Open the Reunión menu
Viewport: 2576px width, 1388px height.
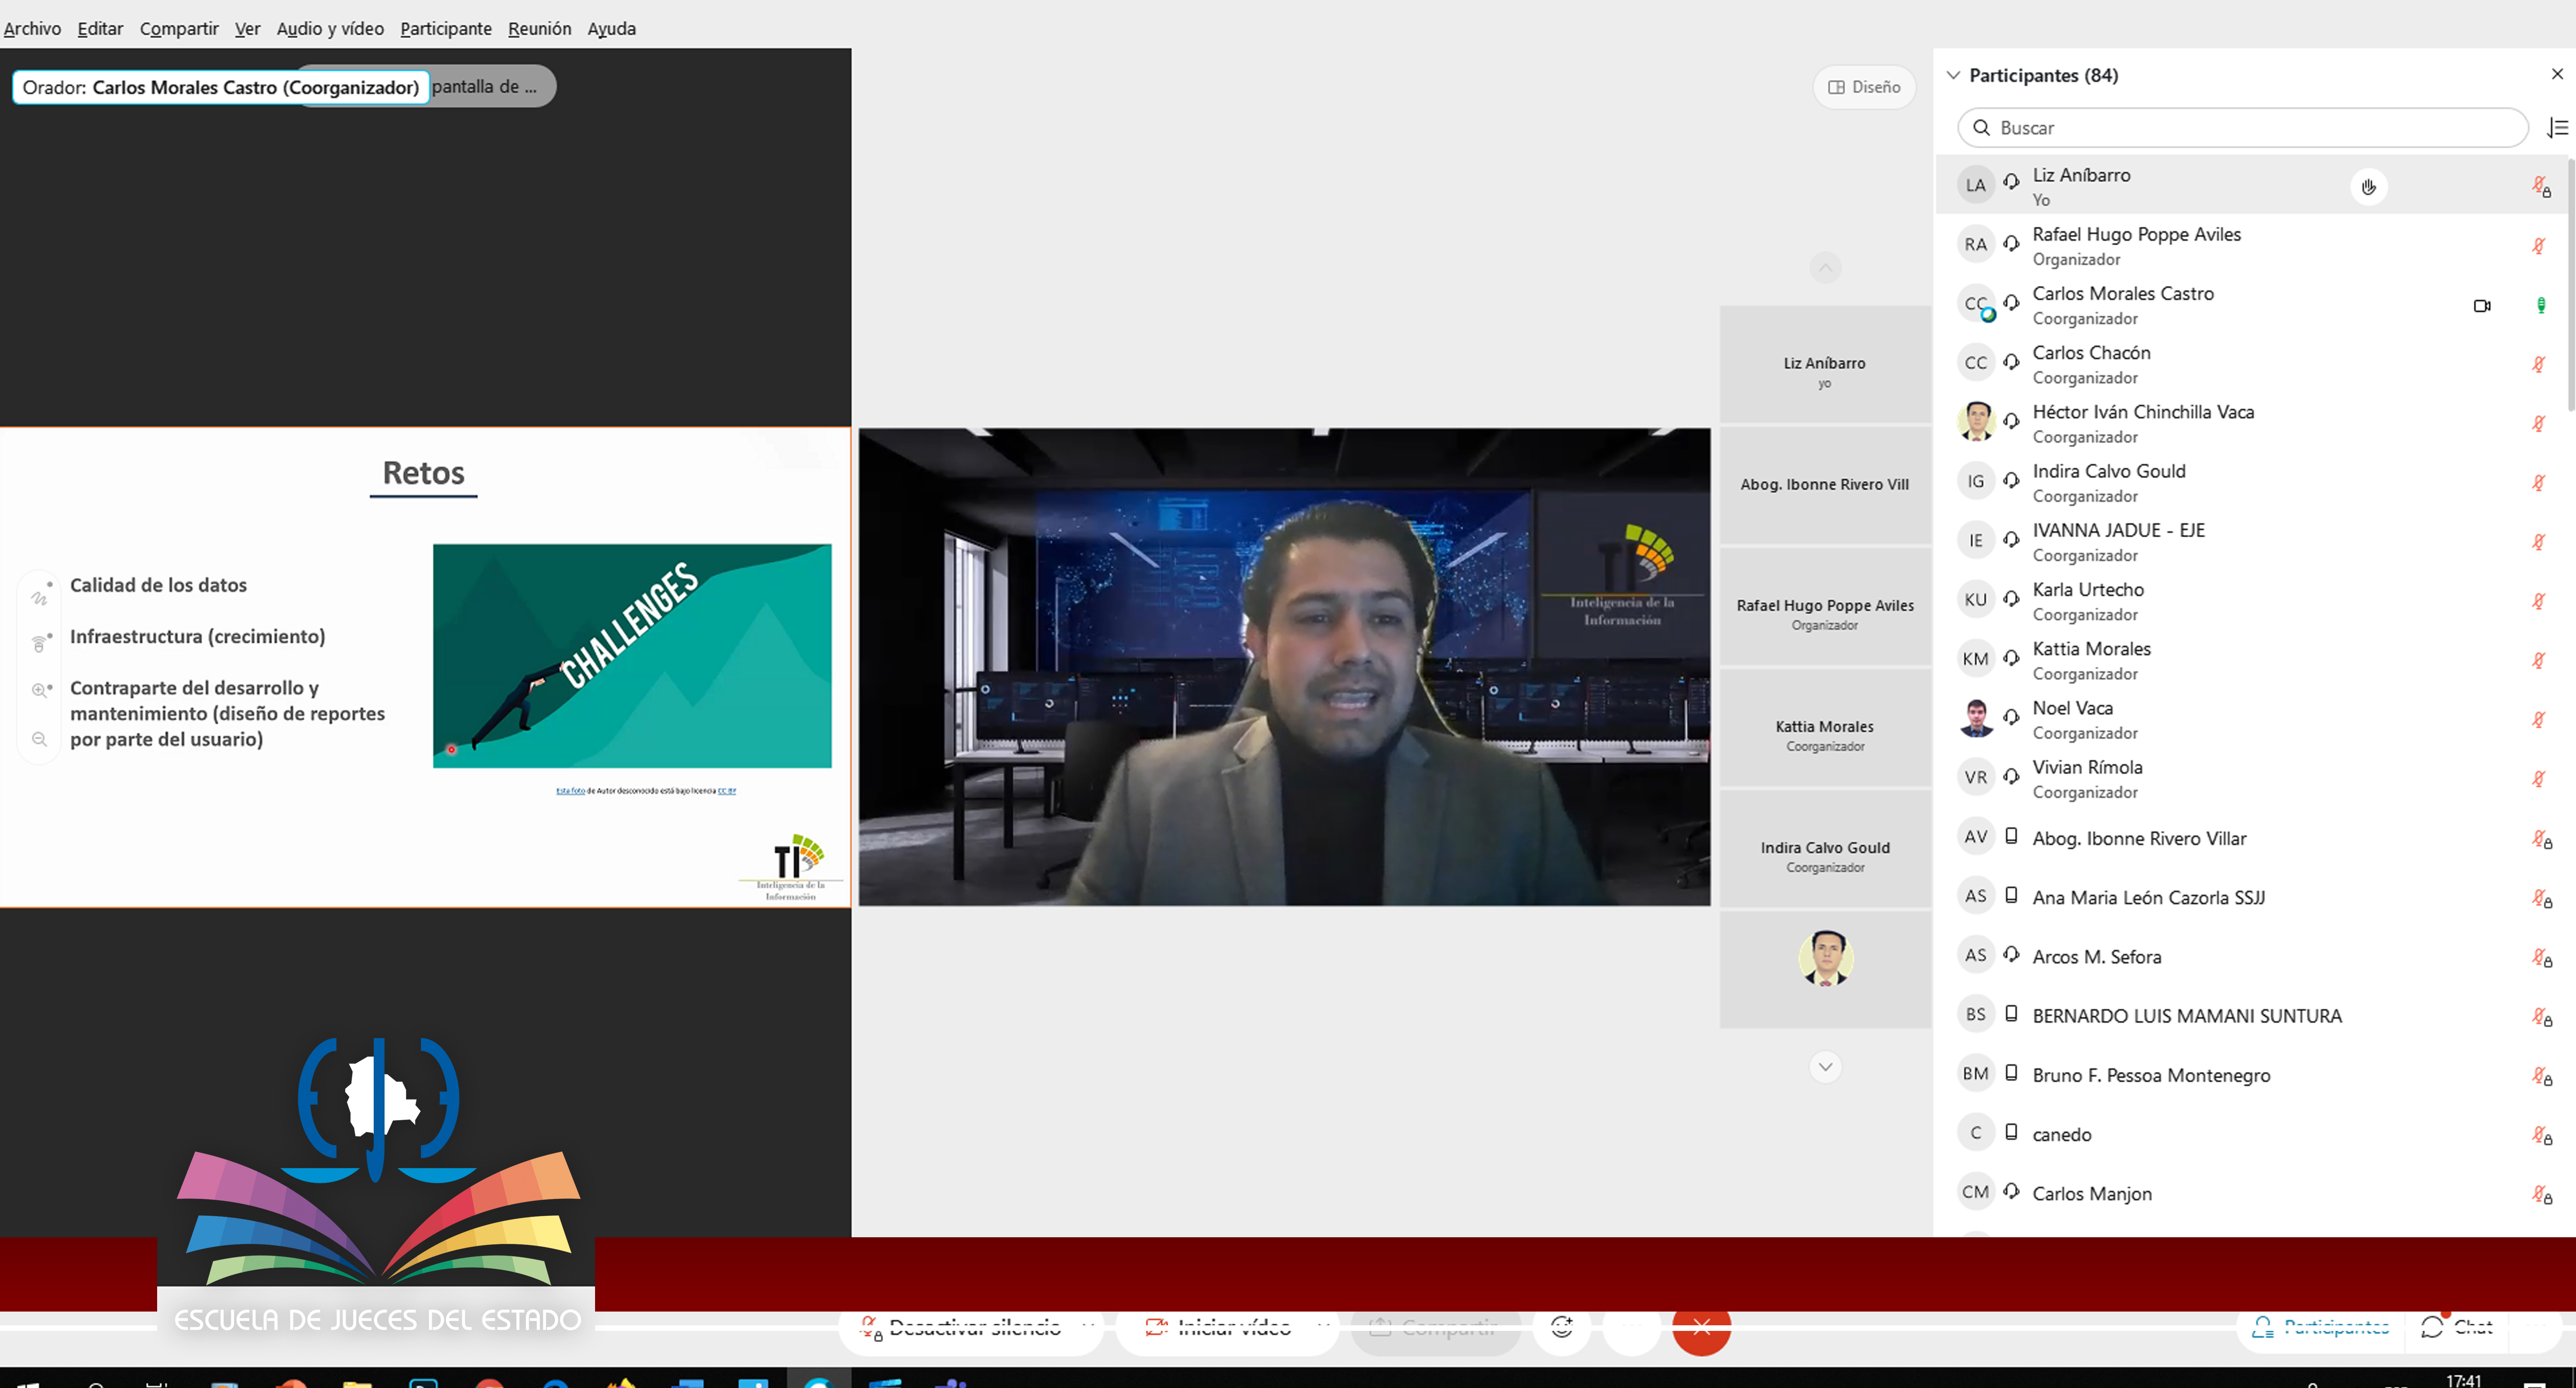(x=539, y=28)
